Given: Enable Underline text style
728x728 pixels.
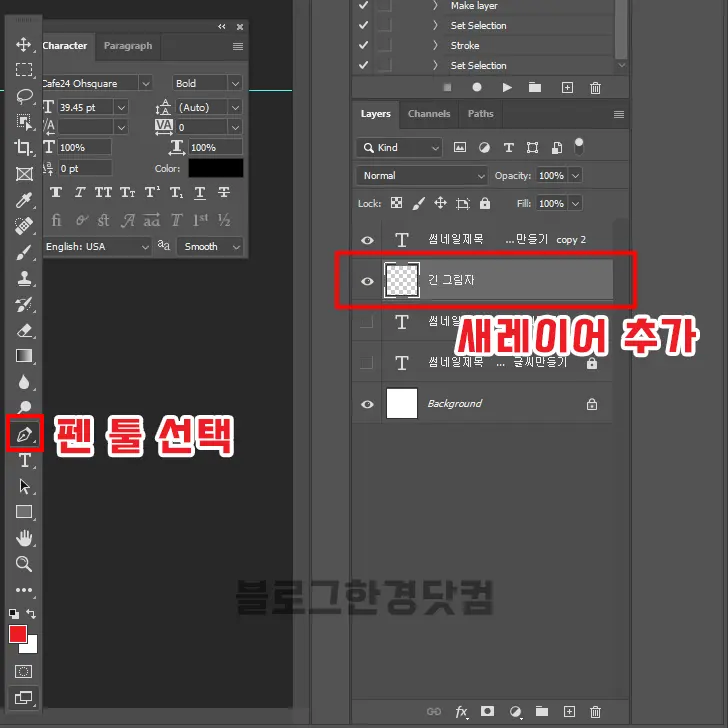Looking at the screenshot, I should pyautogui.click(x=200, y=192).
